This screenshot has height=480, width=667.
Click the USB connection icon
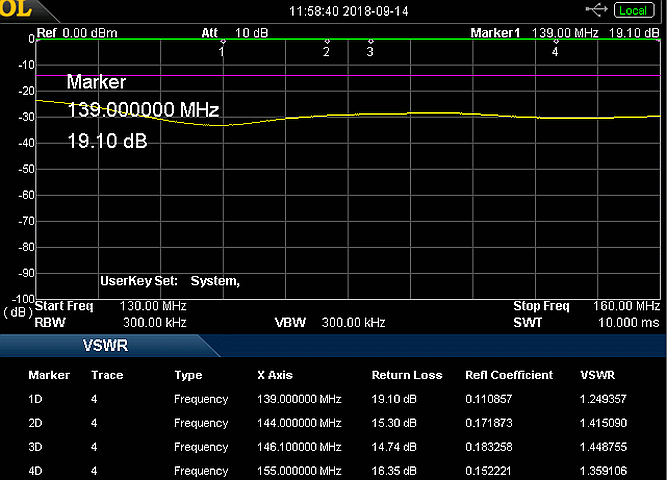[x=595, y=10]
